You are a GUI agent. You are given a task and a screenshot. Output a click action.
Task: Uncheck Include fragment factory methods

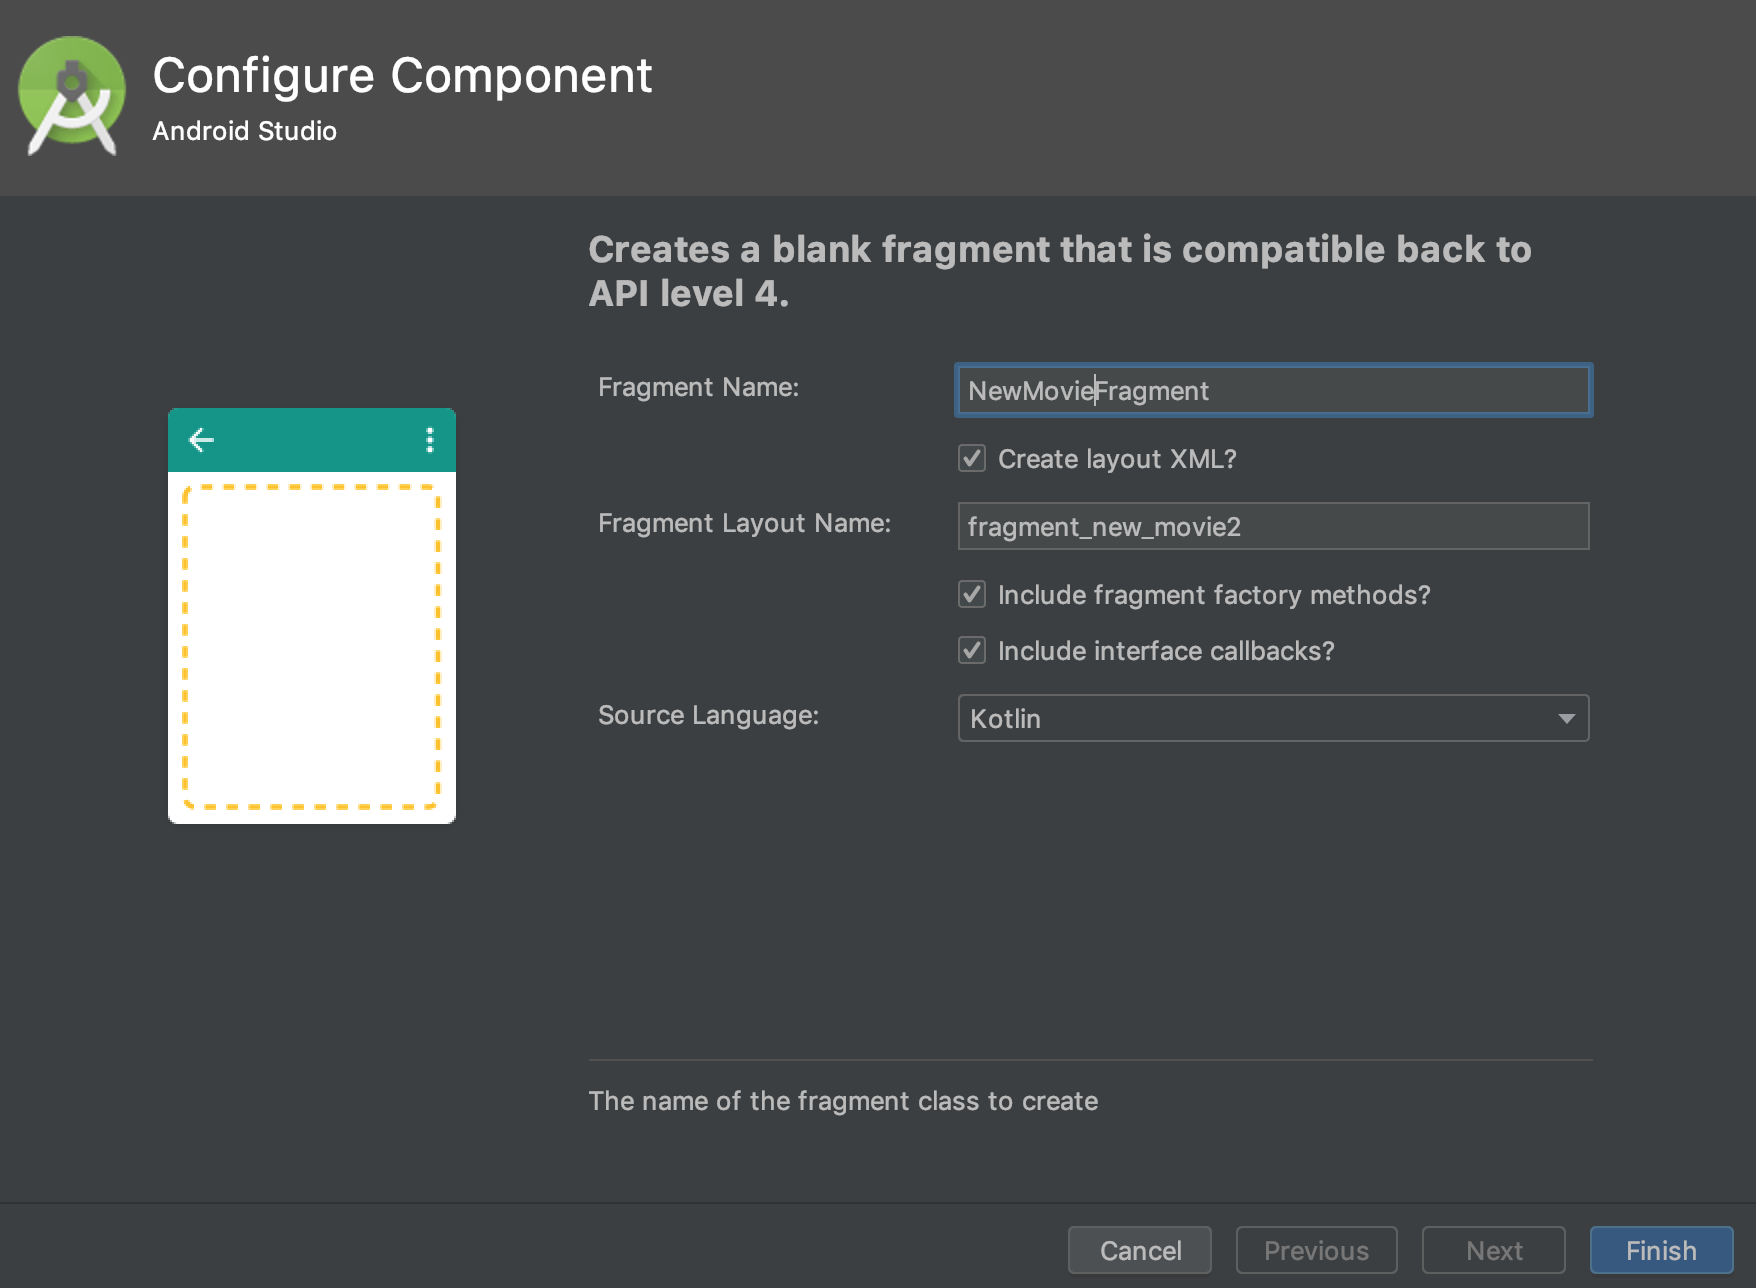pyautogui.click(x=972, y=595)
